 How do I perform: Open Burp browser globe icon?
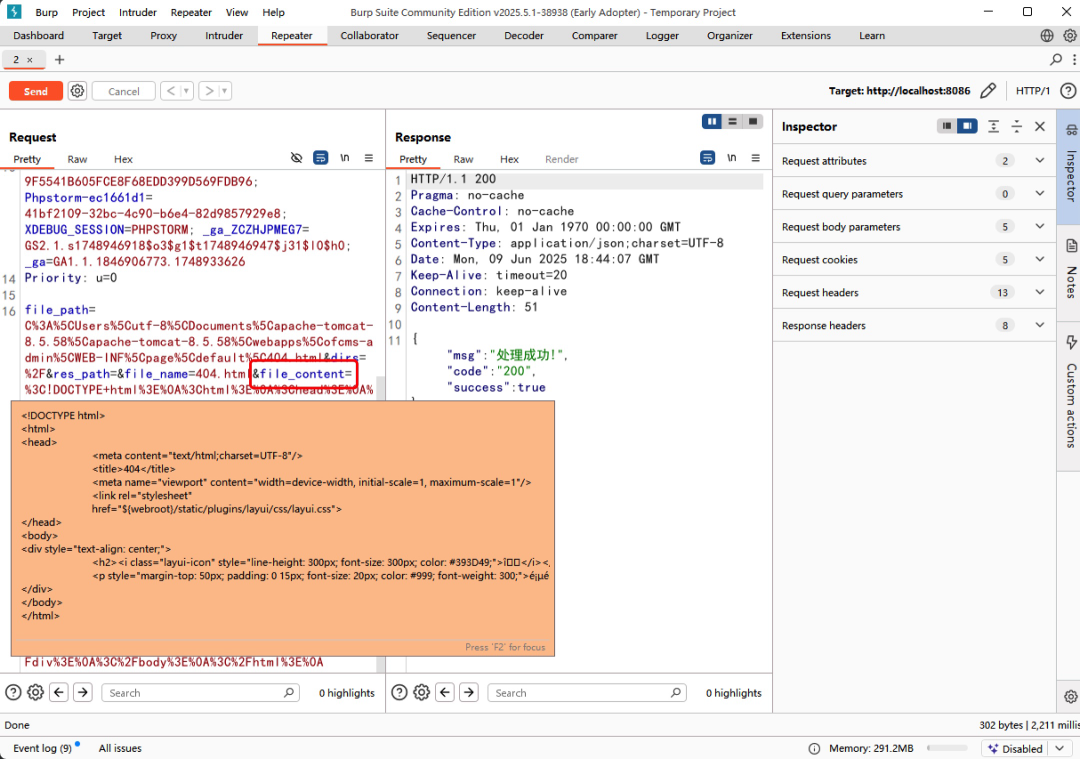click(1047, 36)
